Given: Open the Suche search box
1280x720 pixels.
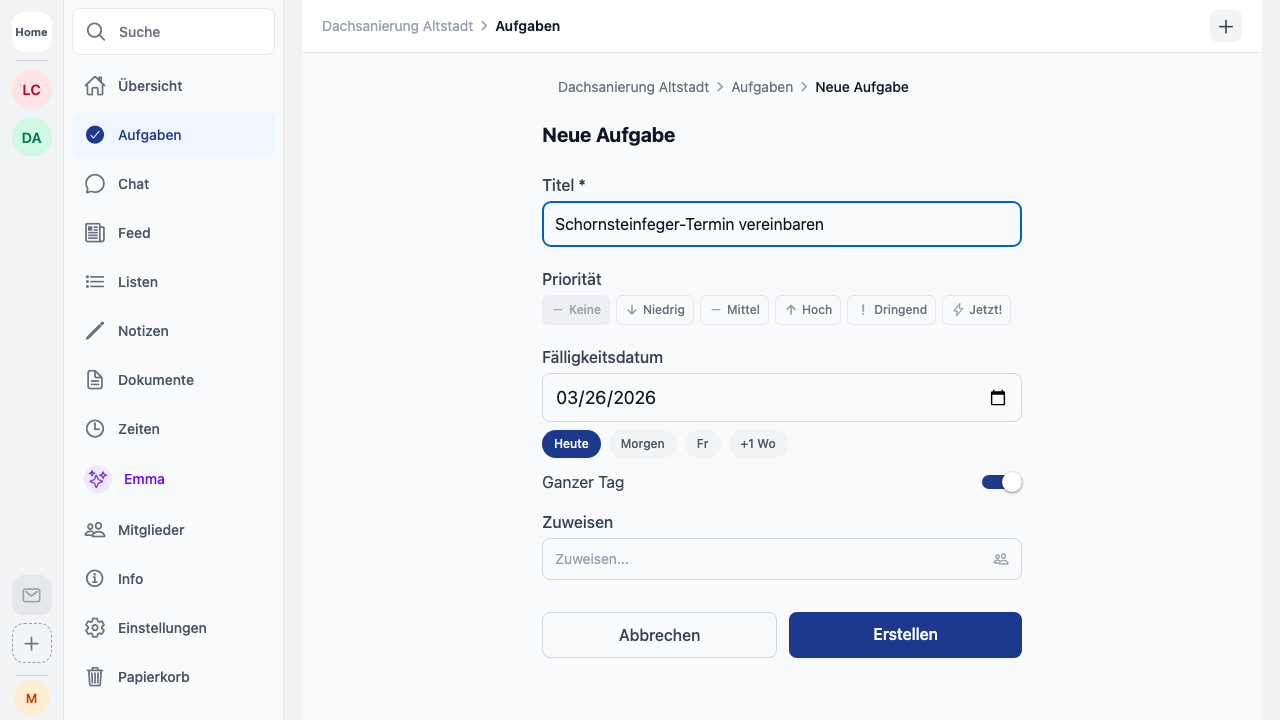Looking at the screenshot, I should coord(173,32).
